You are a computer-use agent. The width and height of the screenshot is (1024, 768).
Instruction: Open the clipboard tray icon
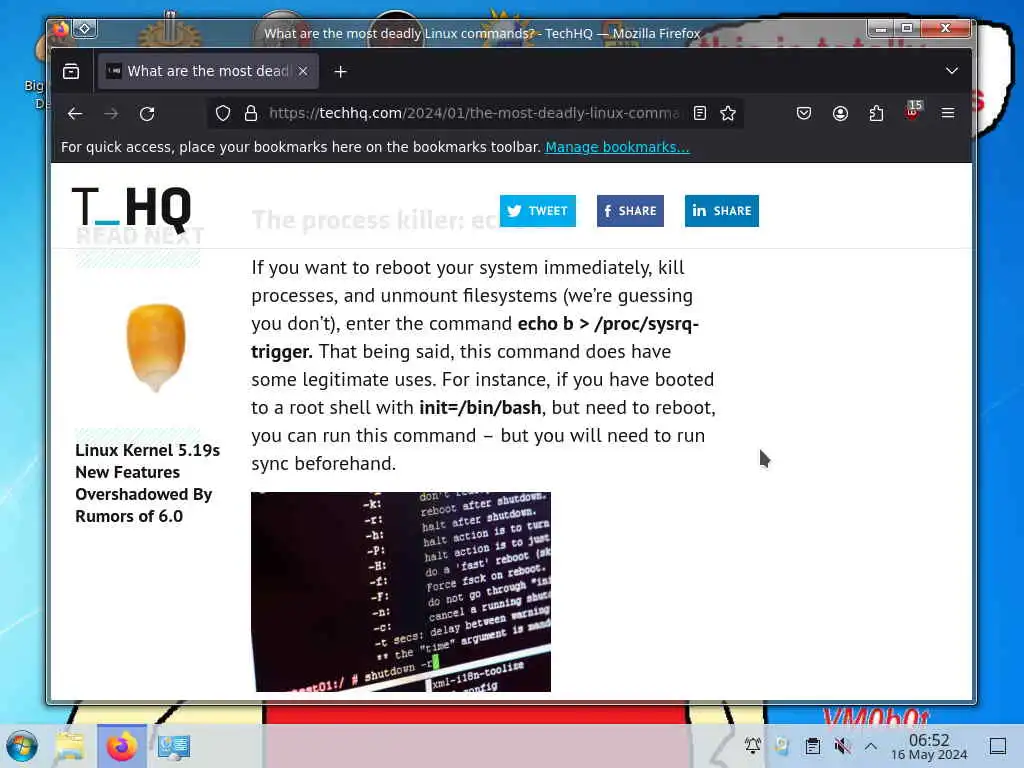tap(812, 745)
